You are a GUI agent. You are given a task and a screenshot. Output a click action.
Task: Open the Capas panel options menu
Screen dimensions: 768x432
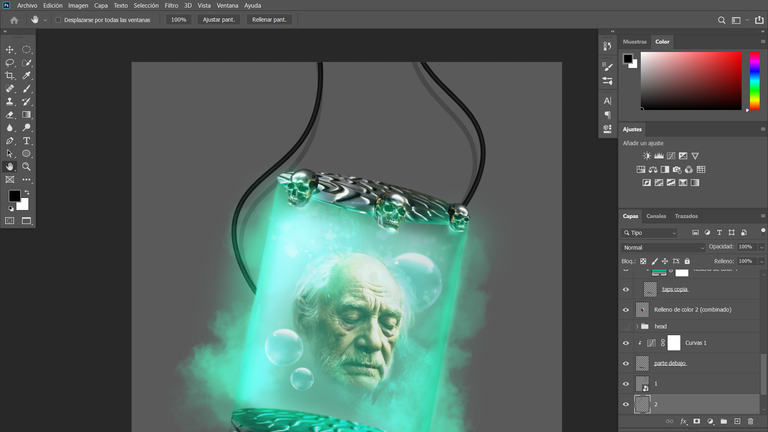click(763, 216)
